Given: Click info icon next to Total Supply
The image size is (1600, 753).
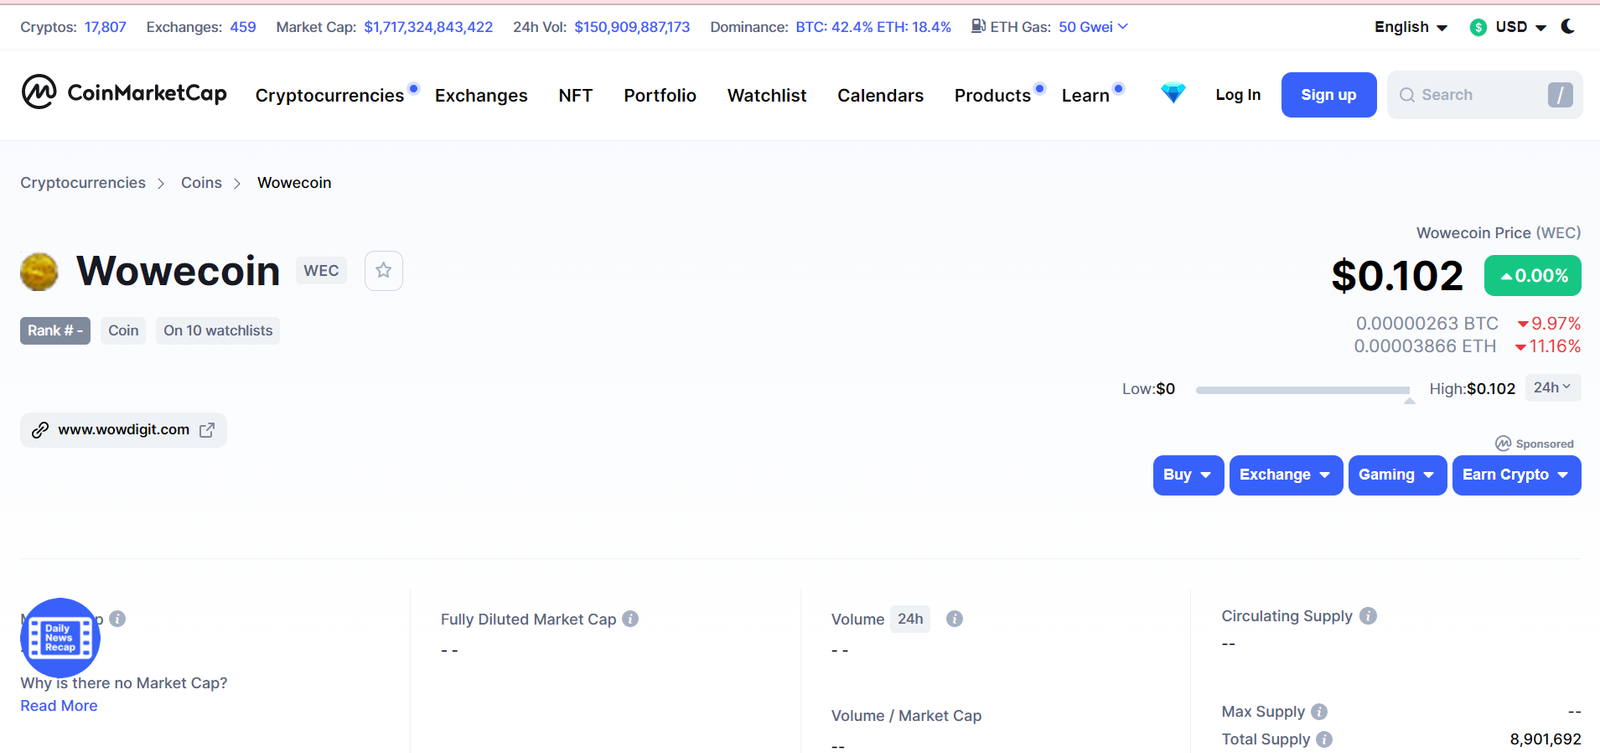Looking at the screenshot, I should tap(1324, 740).
